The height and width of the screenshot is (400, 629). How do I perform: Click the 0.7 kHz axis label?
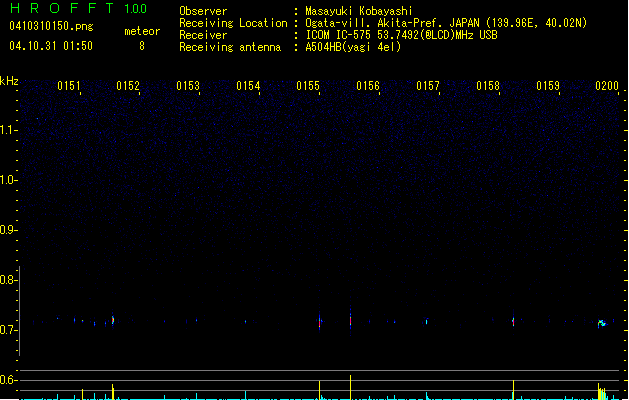tap(8, 330)
